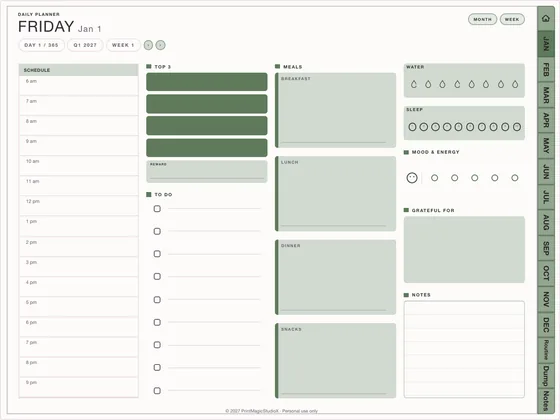Open the FEB month tab
Viewport: 560px width, 420px height.
546,69
